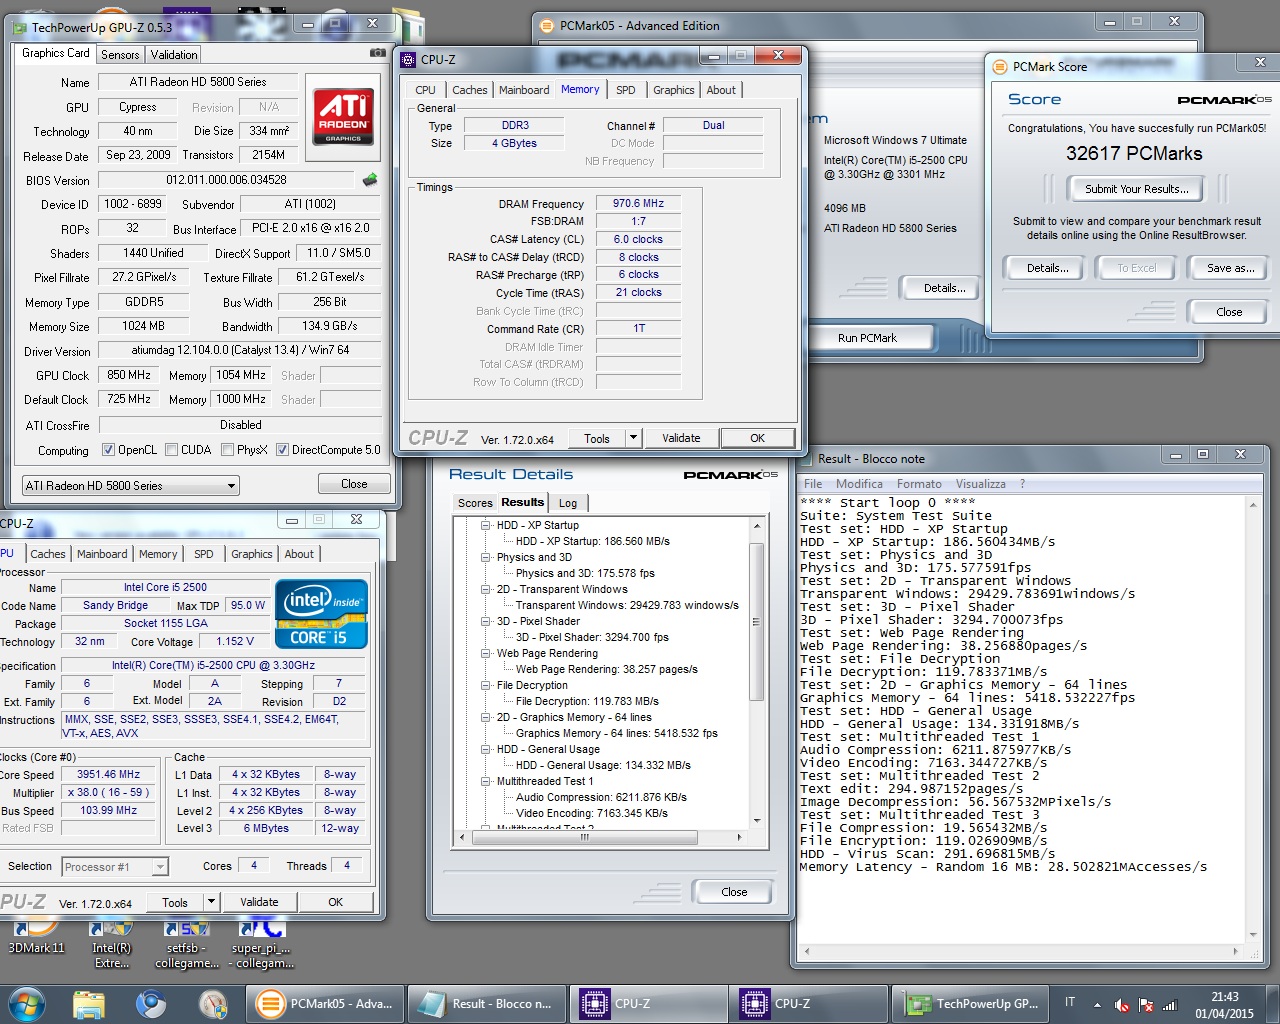Click the Result Details vertical scrollbar thumb
Viewport: 1280px width, 1024px height.
tap(757, 621)
